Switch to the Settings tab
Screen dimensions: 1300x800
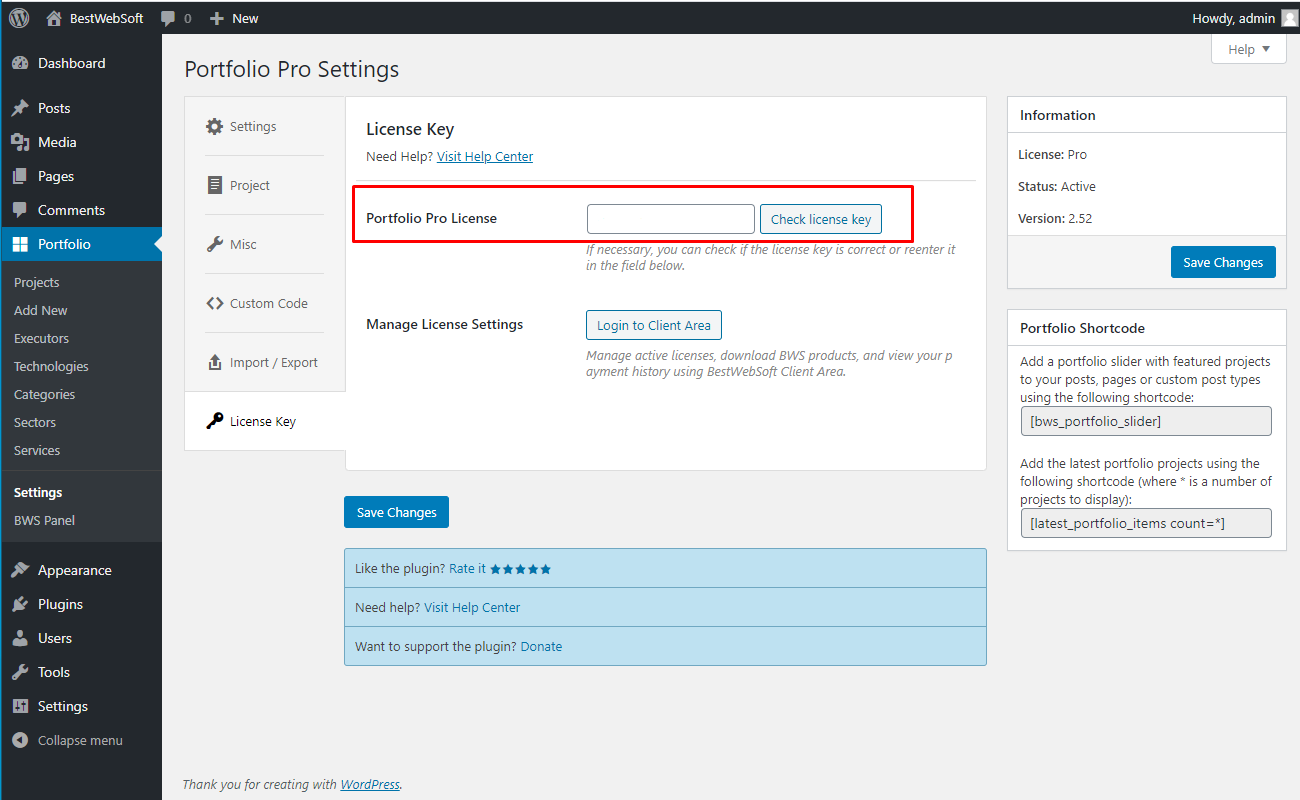point(264,126)
